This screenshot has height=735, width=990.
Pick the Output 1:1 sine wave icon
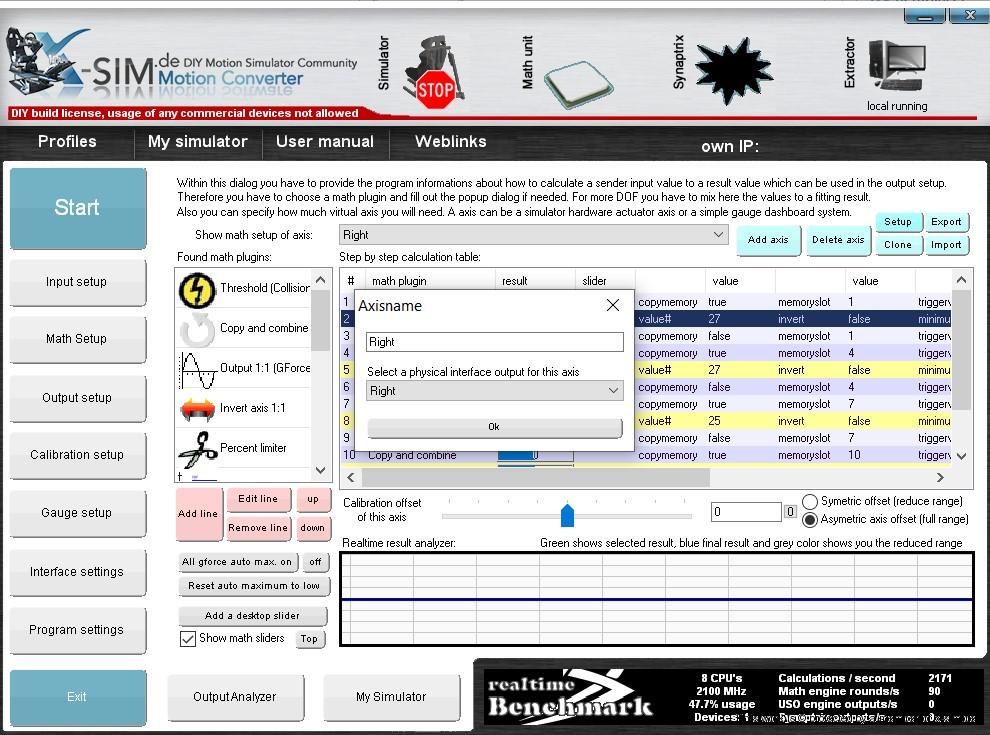pos(198,370)
